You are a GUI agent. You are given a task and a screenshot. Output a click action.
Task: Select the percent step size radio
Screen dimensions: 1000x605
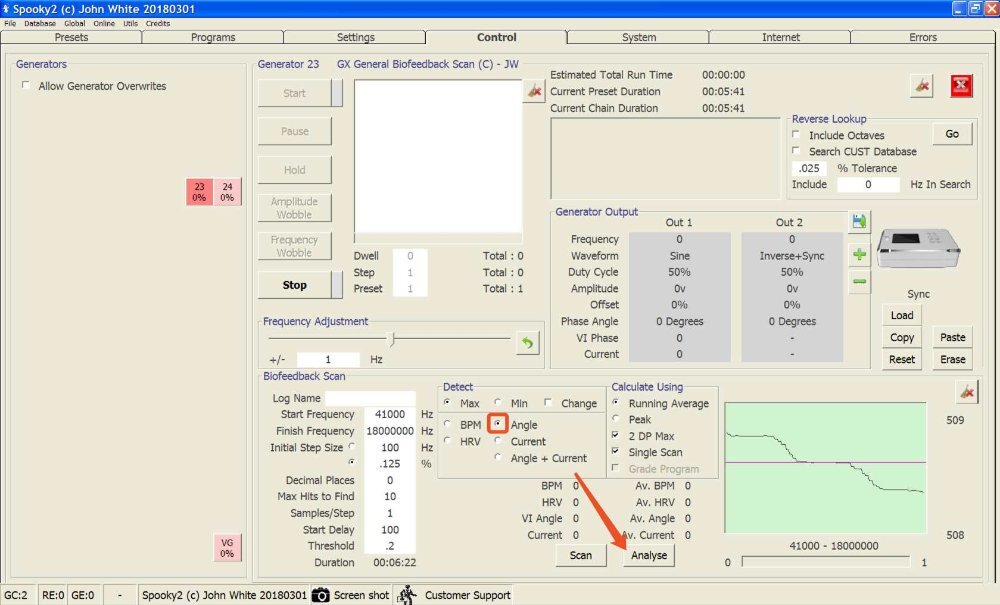(351, 462)
